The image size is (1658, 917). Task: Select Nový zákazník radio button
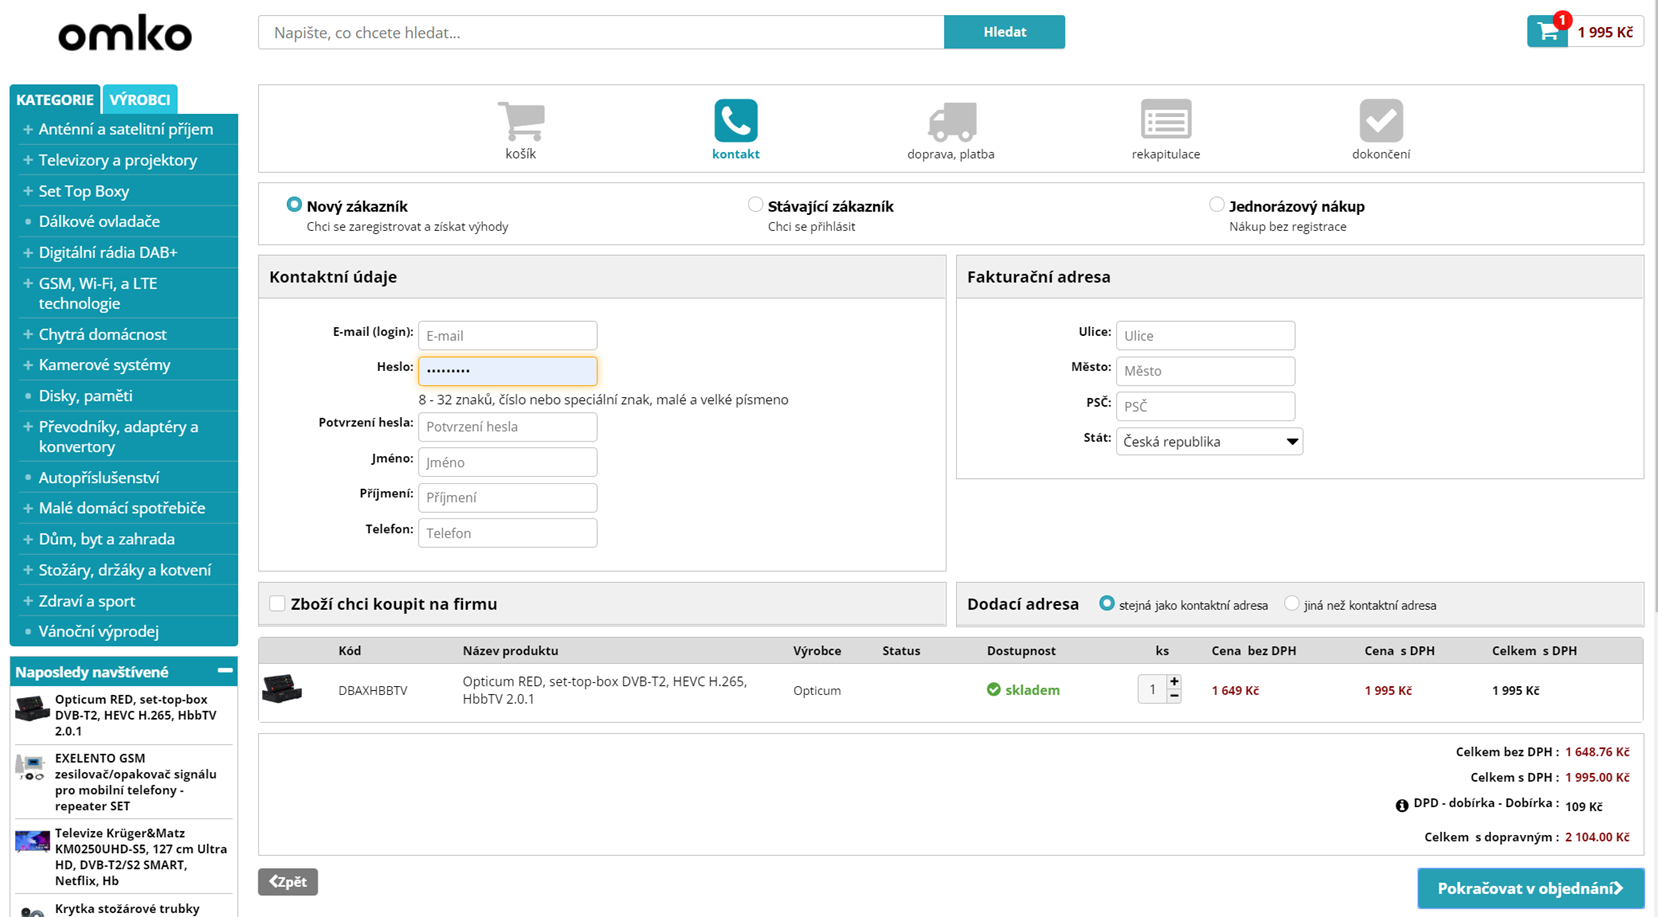[294, 204]
